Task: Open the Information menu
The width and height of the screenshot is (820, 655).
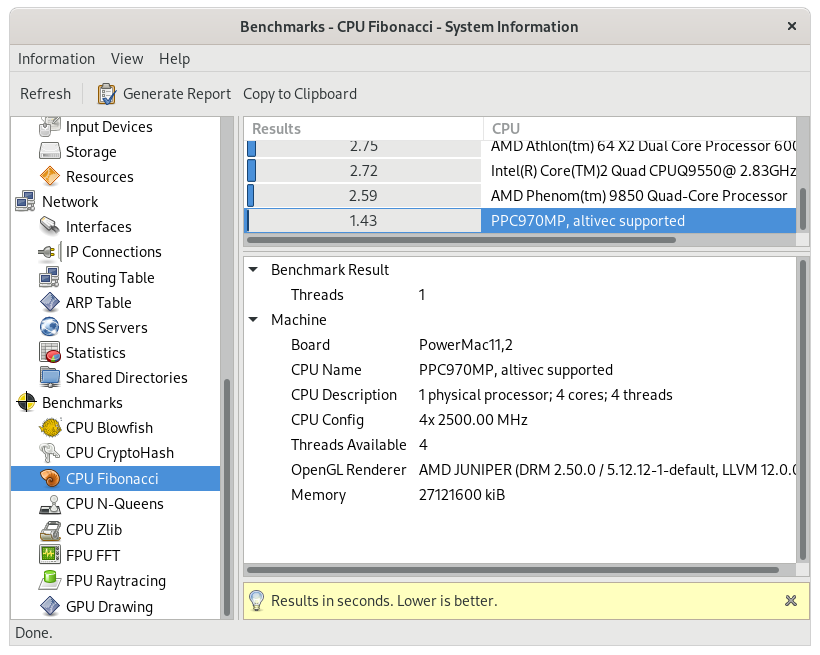Action: (56, 59)
